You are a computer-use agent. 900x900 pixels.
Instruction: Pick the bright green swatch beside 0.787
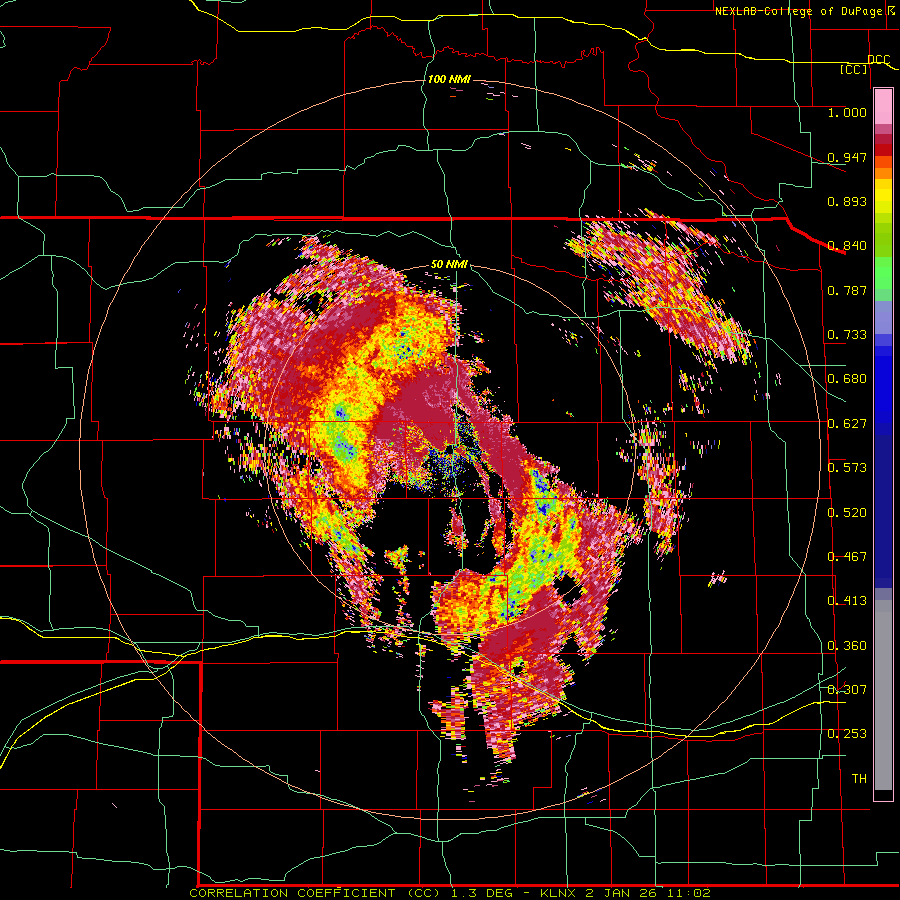(883, 272)
